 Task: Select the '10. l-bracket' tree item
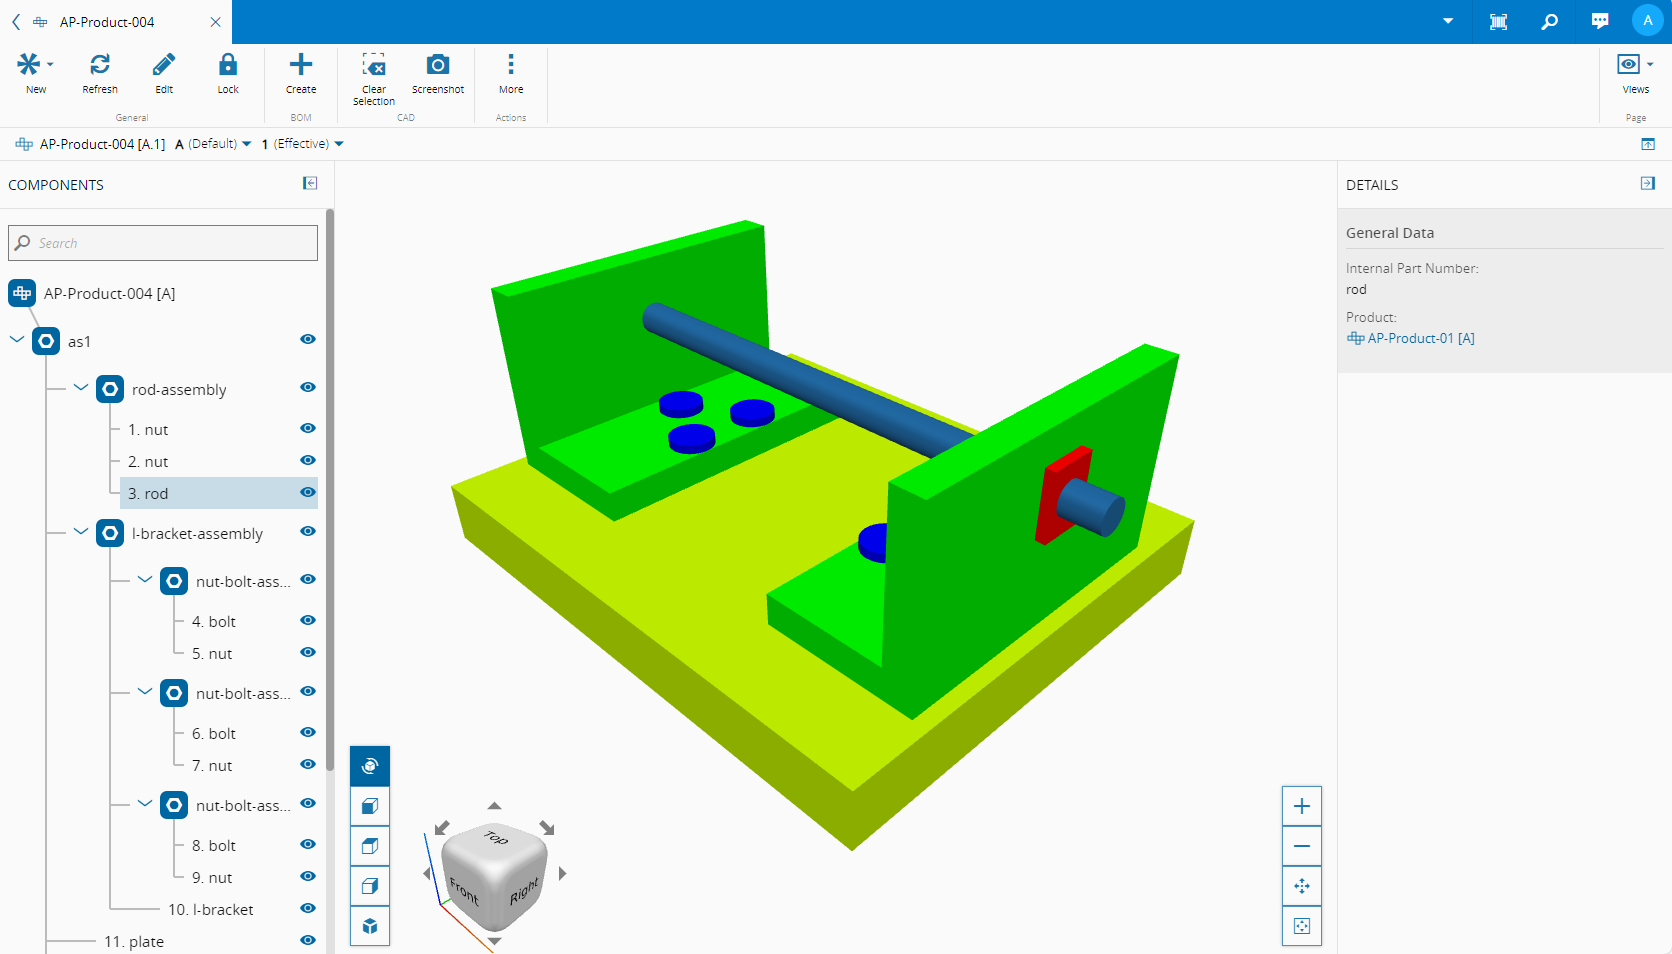pos(211,909)
